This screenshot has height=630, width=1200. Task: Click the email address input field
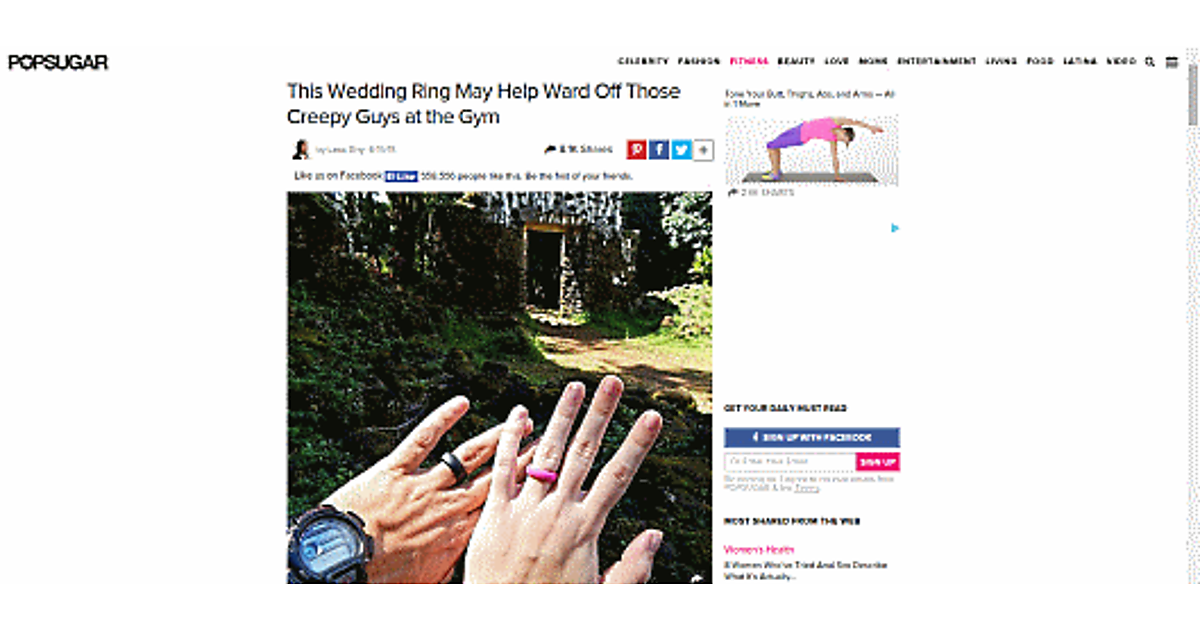pyautogui.click(x=790, y=462)
